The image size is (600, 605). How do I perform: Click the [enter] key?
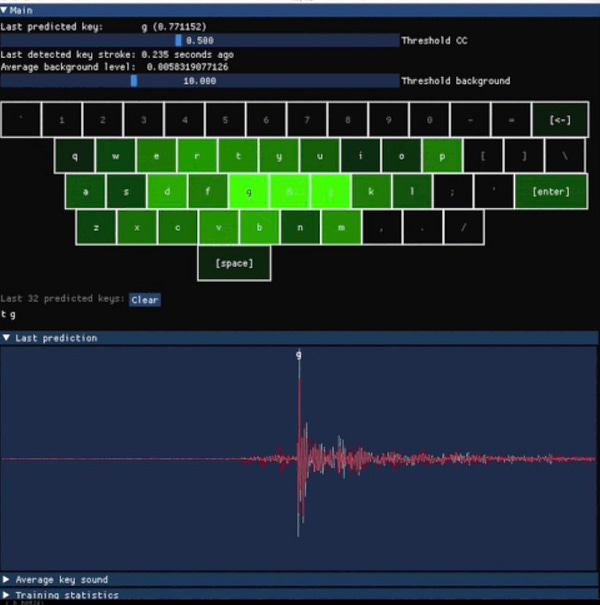(x=551, y=191)
